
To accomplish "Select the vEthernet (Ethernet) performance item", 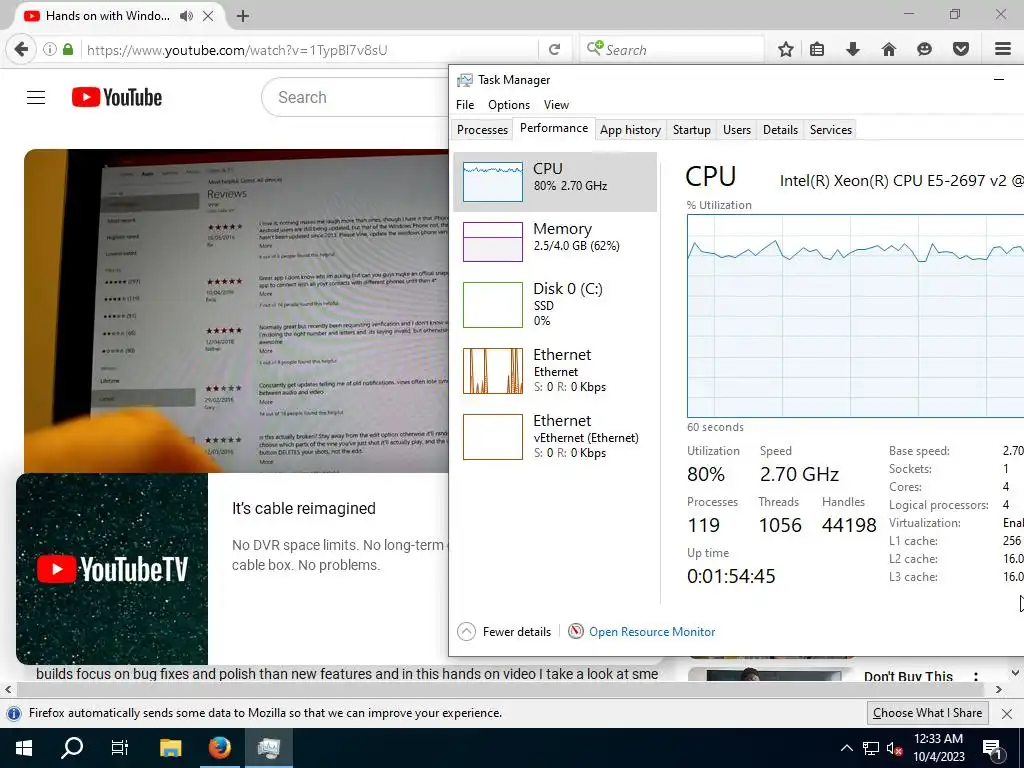I will 555,436.
